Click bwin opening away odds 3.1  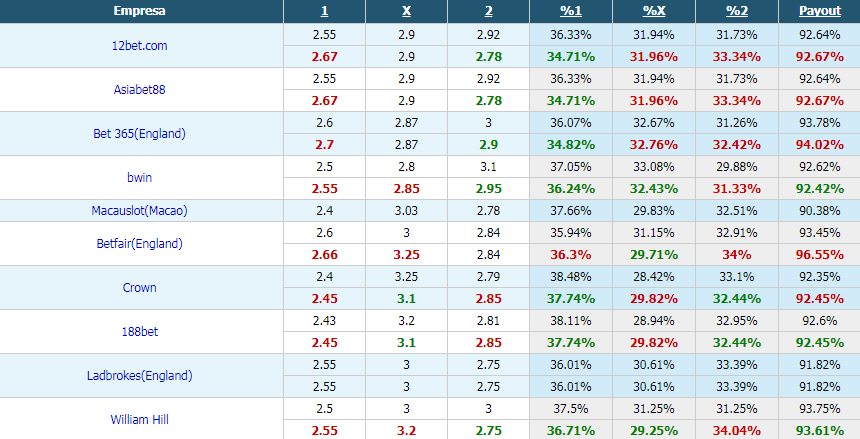(489, 167)
